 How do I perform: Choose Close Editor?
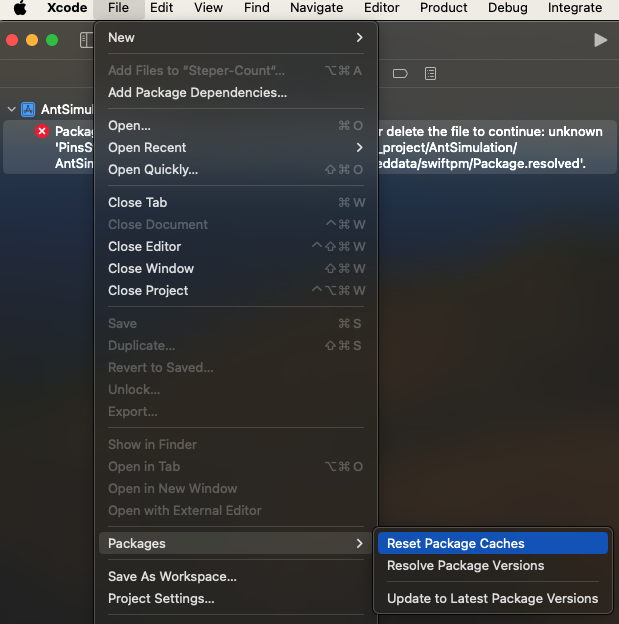(236, 247)
